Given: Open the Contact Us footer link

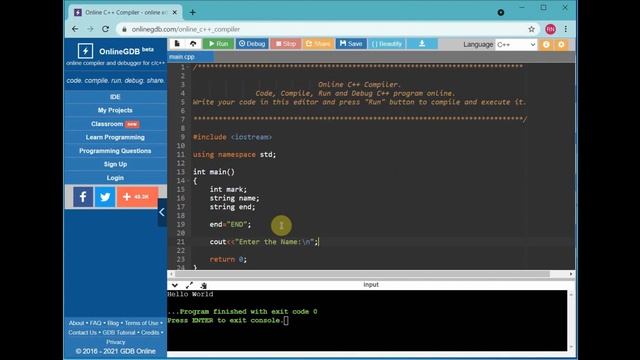Looking at the screenshot, I should (82, 333).
